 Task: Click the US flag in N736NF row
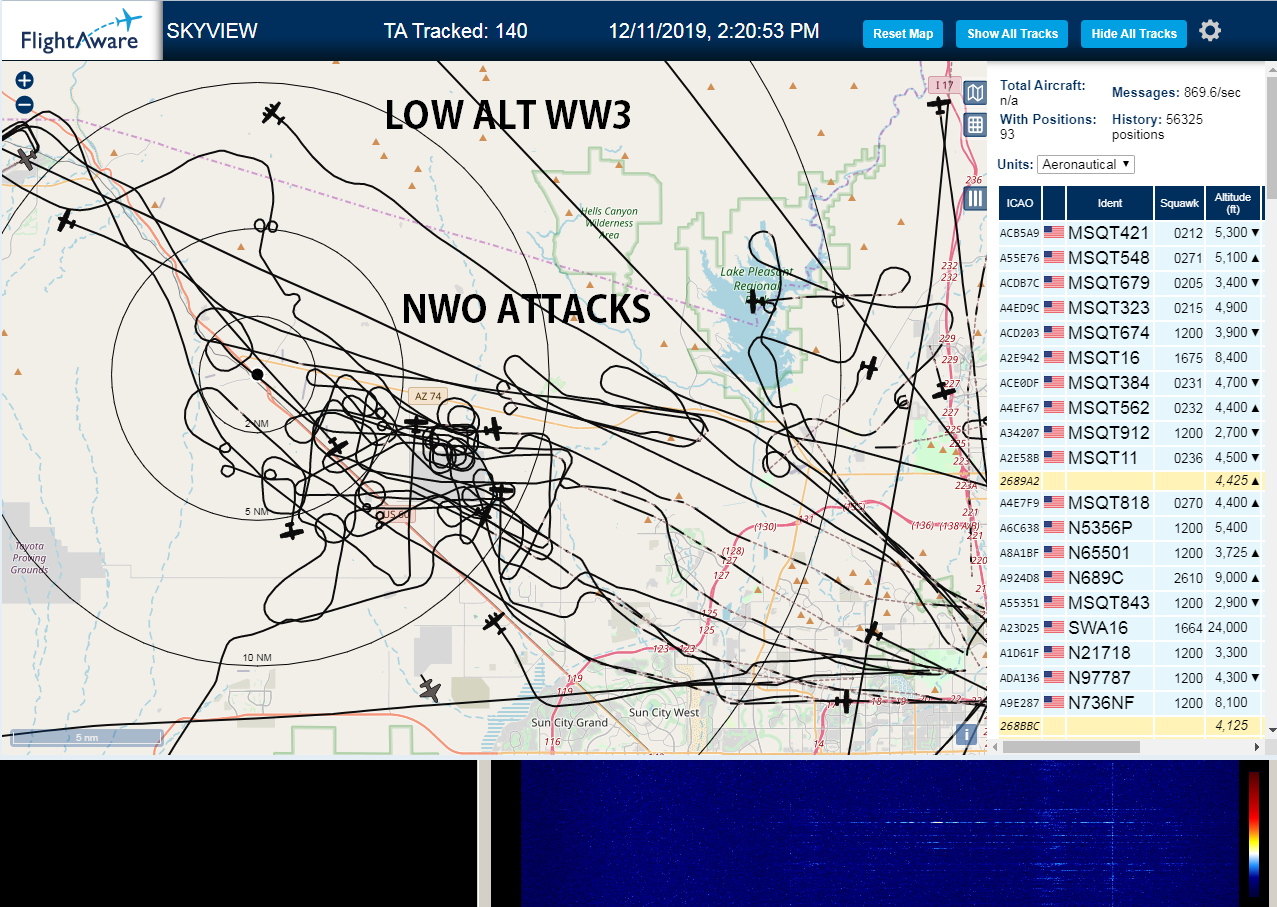(1054, 702)
